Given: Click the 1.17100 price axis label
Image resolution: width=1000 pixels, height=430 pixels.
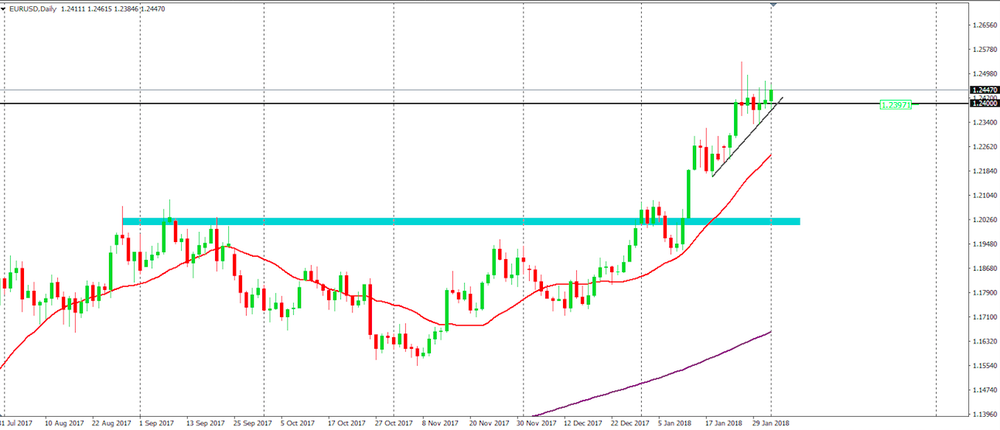Looking at the screenshot, I should tap(985, 317).
